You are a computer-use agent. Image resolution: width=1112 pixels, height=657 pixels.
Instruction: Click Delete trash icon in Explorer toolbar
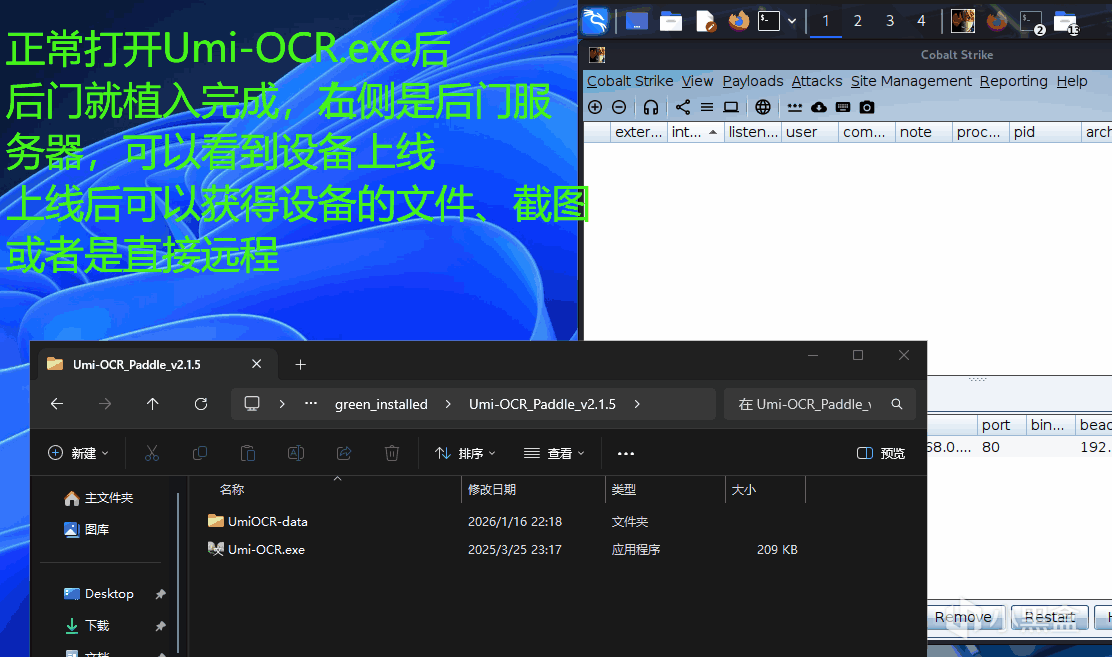coord(391,453)
